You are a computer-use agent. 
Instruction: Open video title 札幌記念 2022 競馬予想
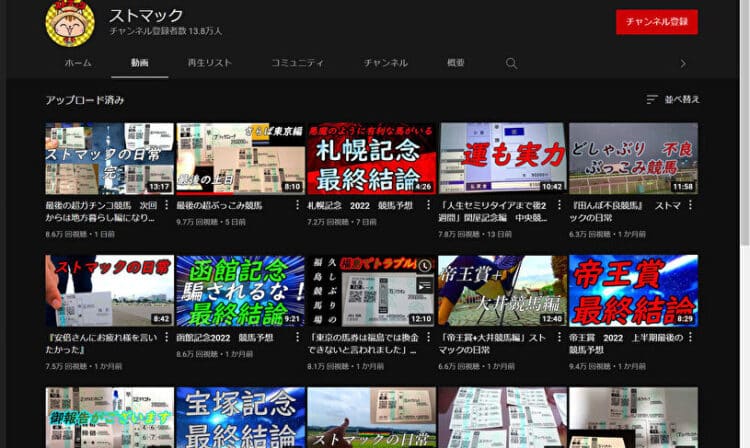pos(360,206)
